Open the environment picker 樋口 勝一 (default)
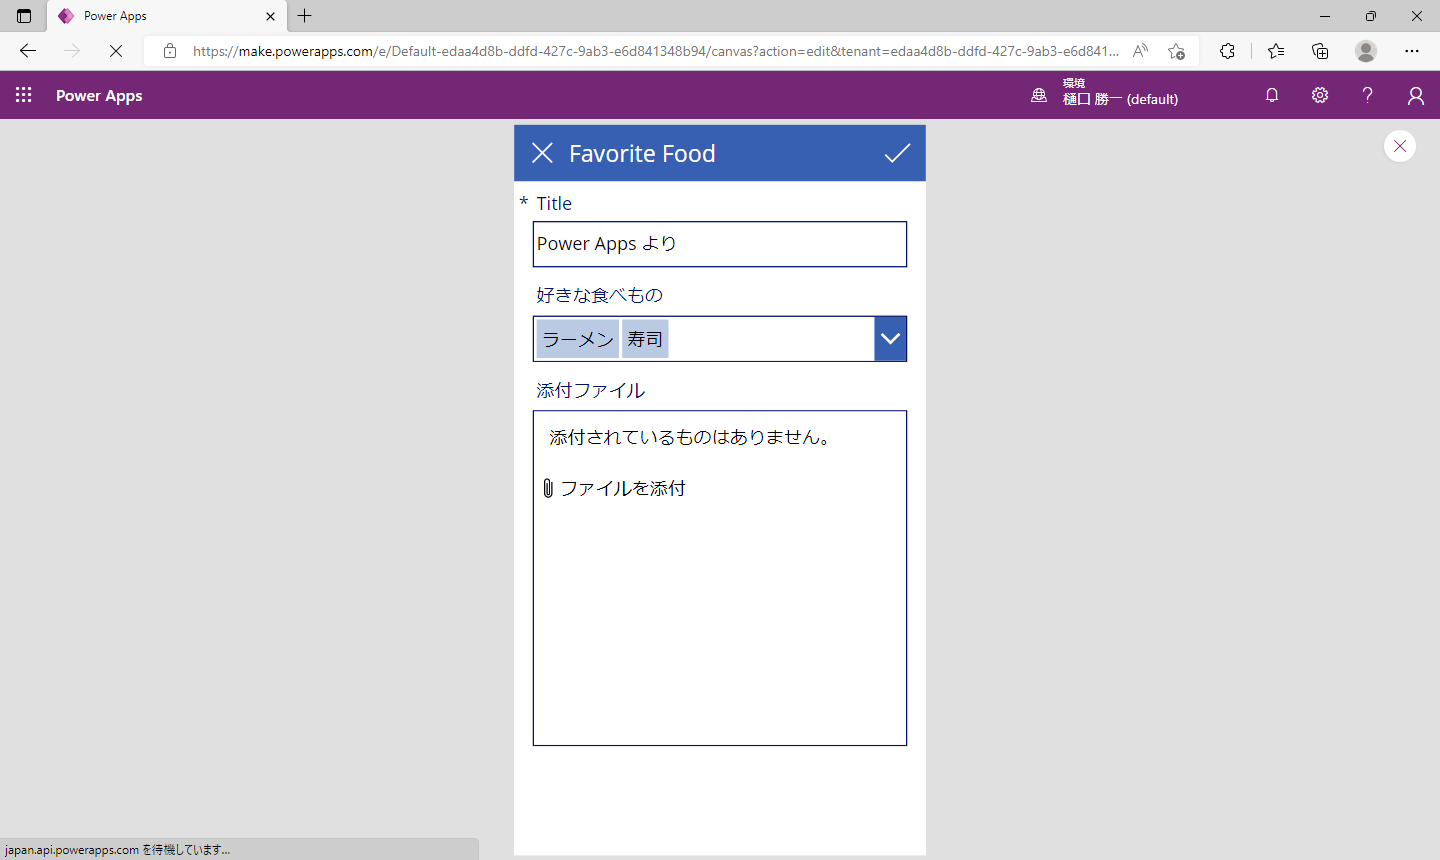 coord(1105,92)
